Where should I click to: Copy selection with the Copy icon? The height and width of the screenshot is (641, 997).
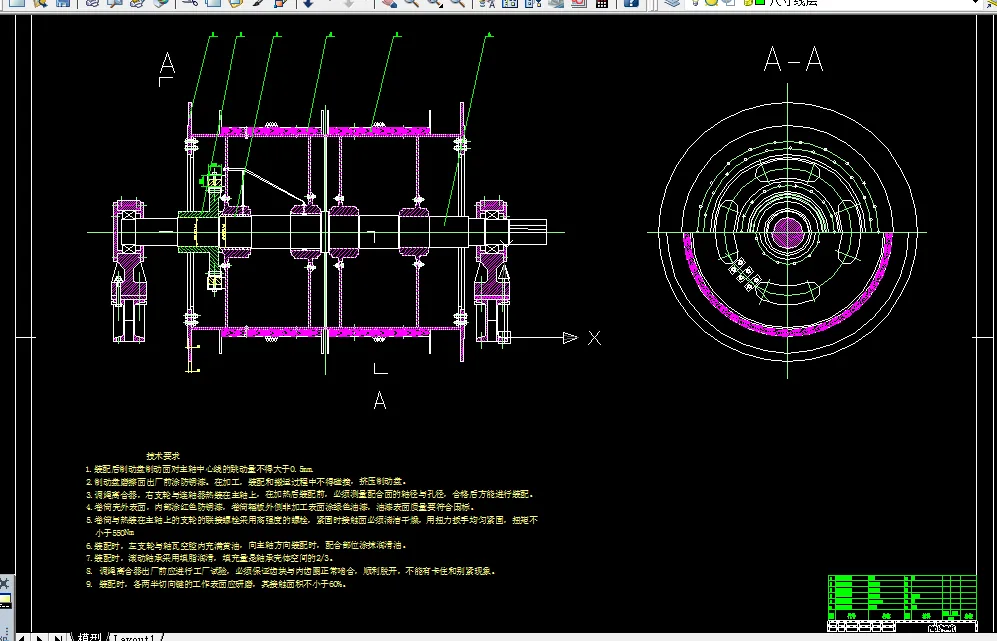pyautogui.click(x=213, y=3)
